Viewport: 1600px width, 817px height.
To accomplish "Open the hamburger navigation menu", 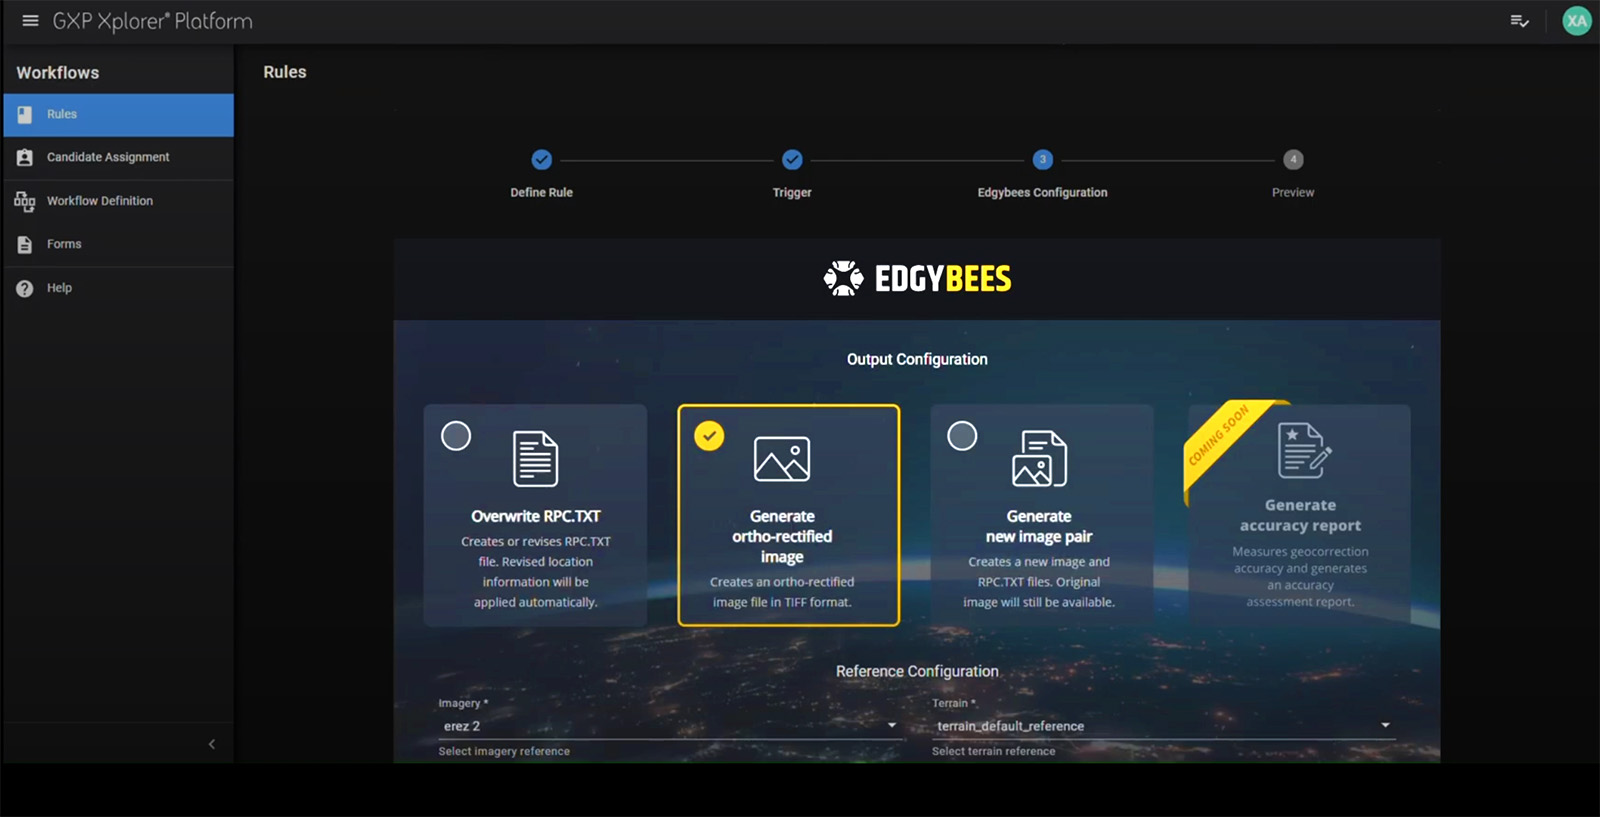I will coord(30,21).
